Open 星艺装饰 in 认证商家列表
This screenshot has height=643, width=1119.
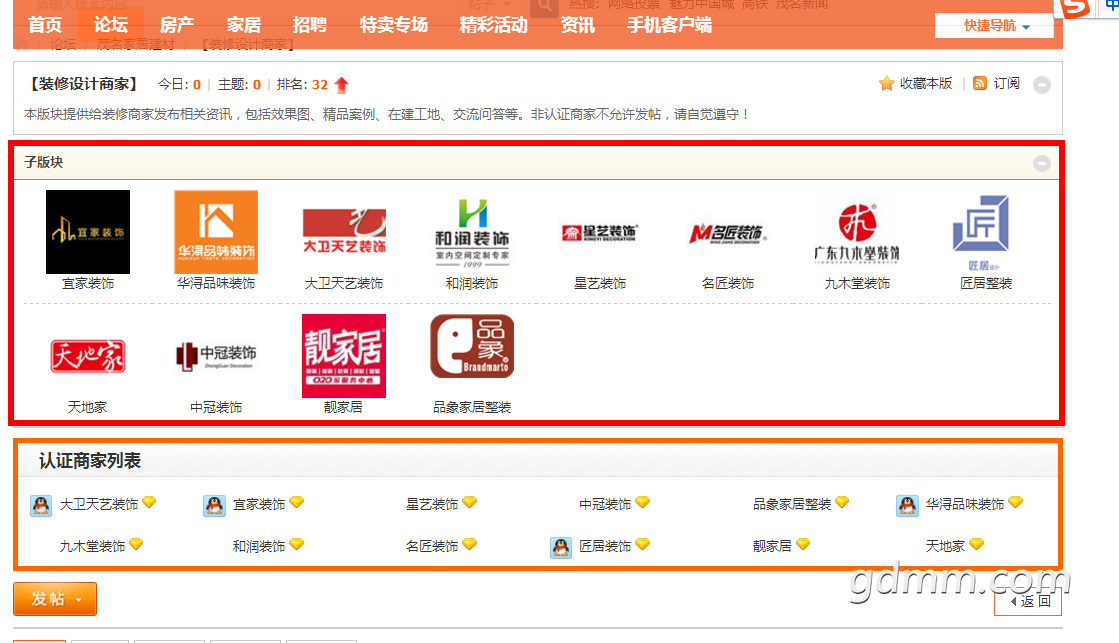click(x=432, y=505)
